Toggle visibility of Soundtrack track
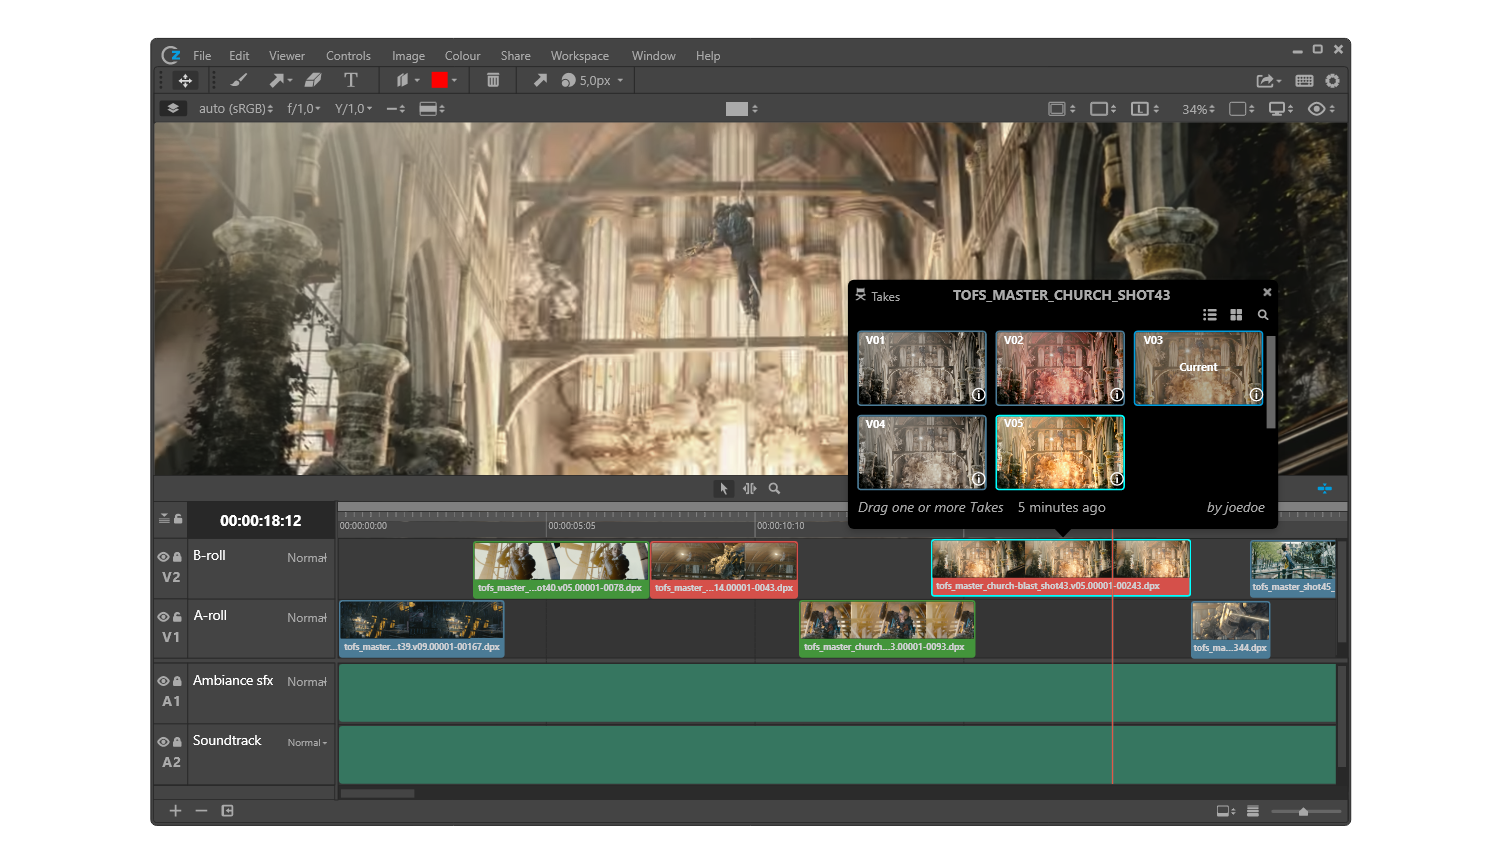 click(163, 742)
